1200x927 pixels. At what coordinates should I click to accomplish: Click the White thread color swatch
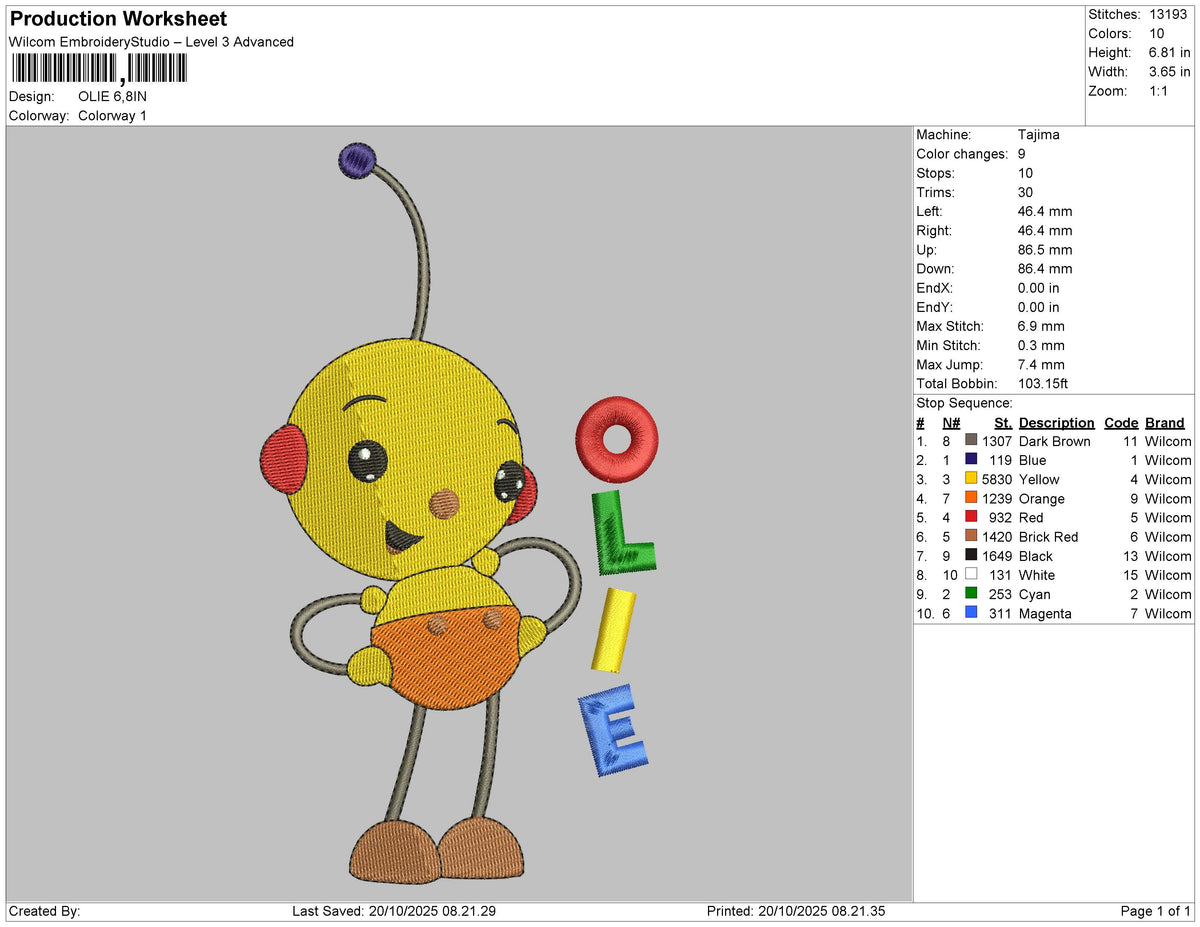(971, 574)
